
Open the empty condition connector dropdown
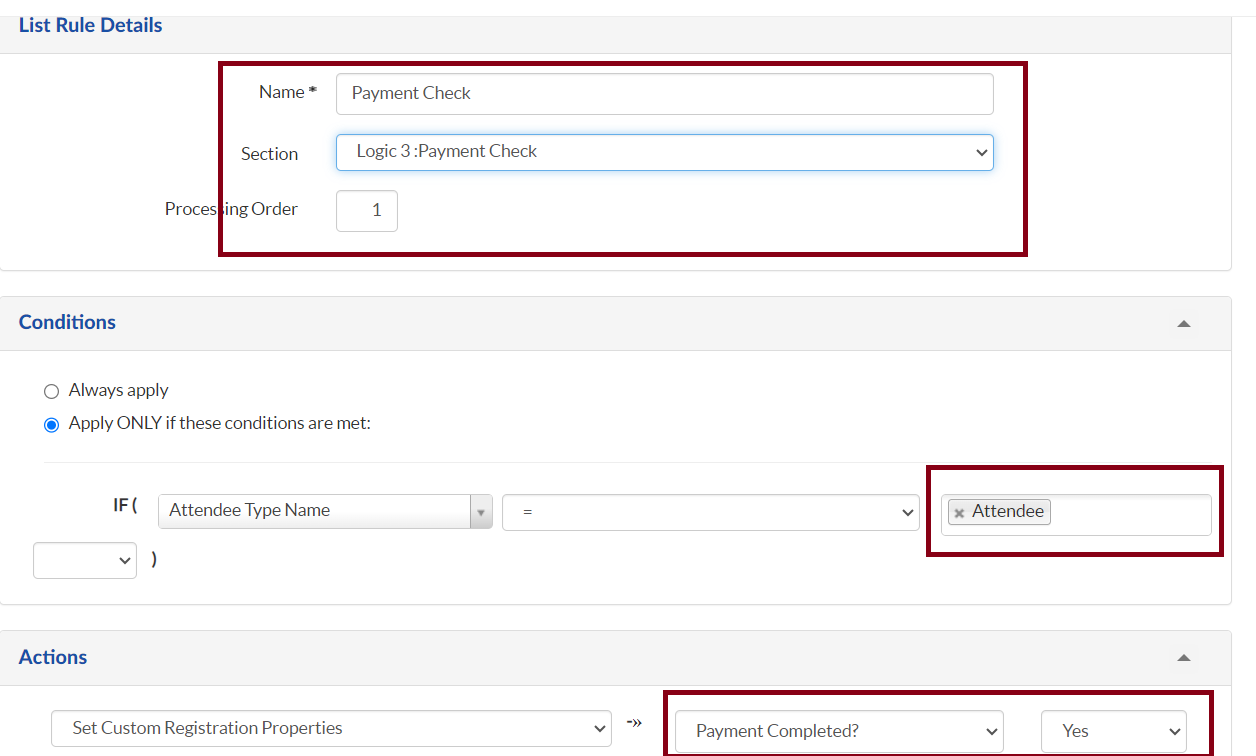tap(85, 560)
